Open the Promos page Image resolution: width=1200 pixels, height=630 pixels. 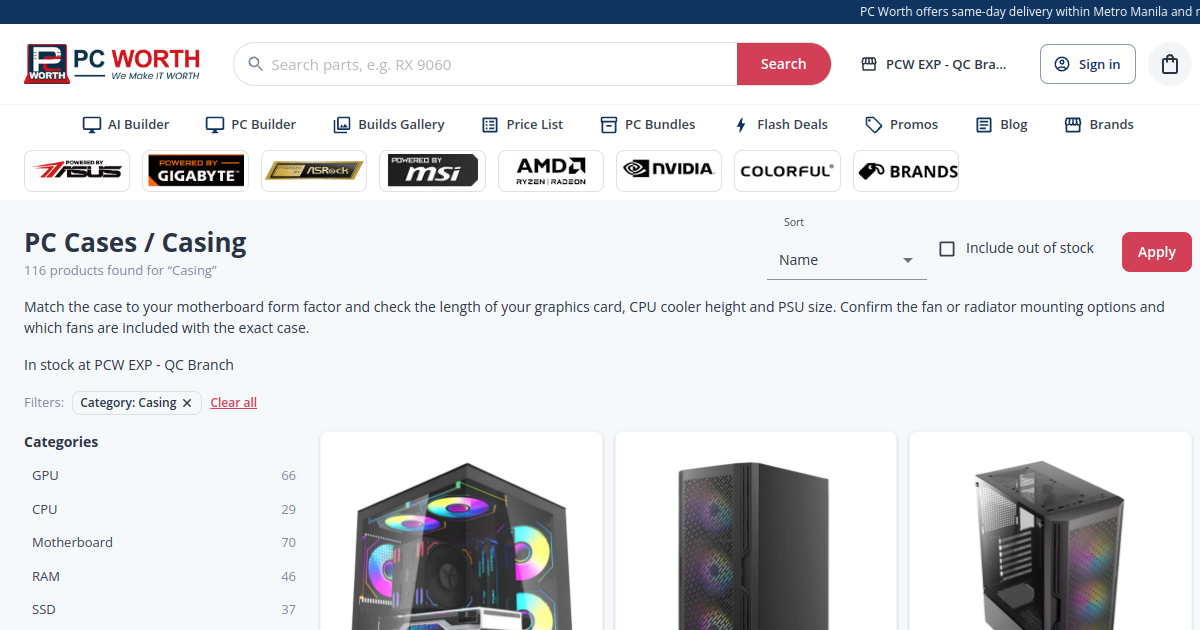coord(902,125)
